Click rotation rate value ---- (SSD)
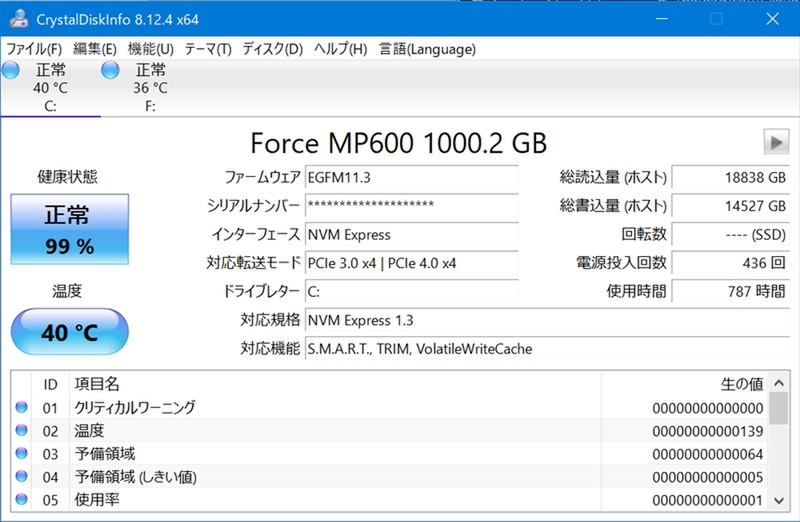The height and width of the screenshot is (522, 800). tap(731, 235)
